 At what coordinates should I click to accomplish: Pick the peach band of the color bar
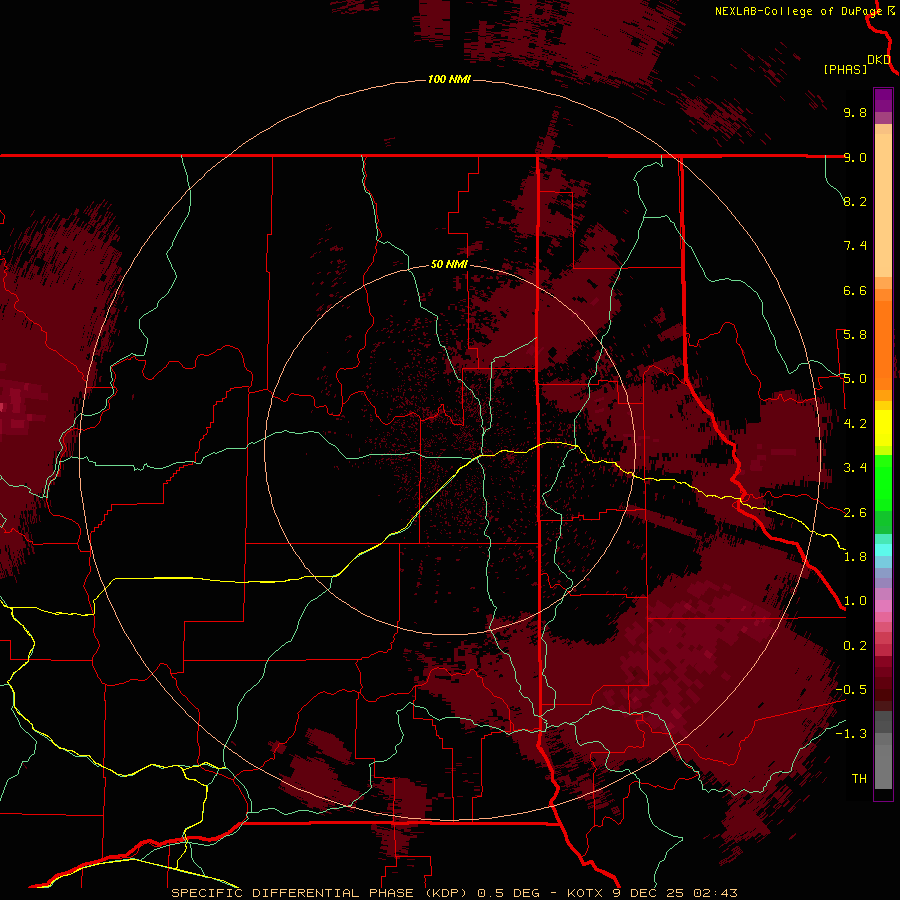(883, 205)
